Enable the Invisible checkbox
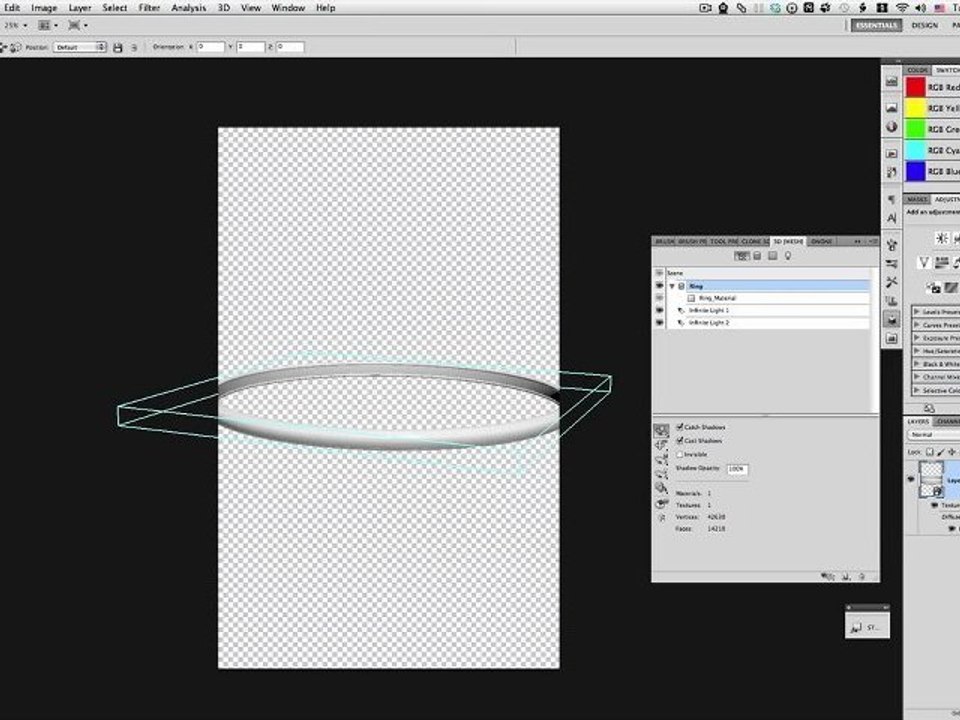The height and width of the screenshot is (720, 960). click(x=680, y=454)
